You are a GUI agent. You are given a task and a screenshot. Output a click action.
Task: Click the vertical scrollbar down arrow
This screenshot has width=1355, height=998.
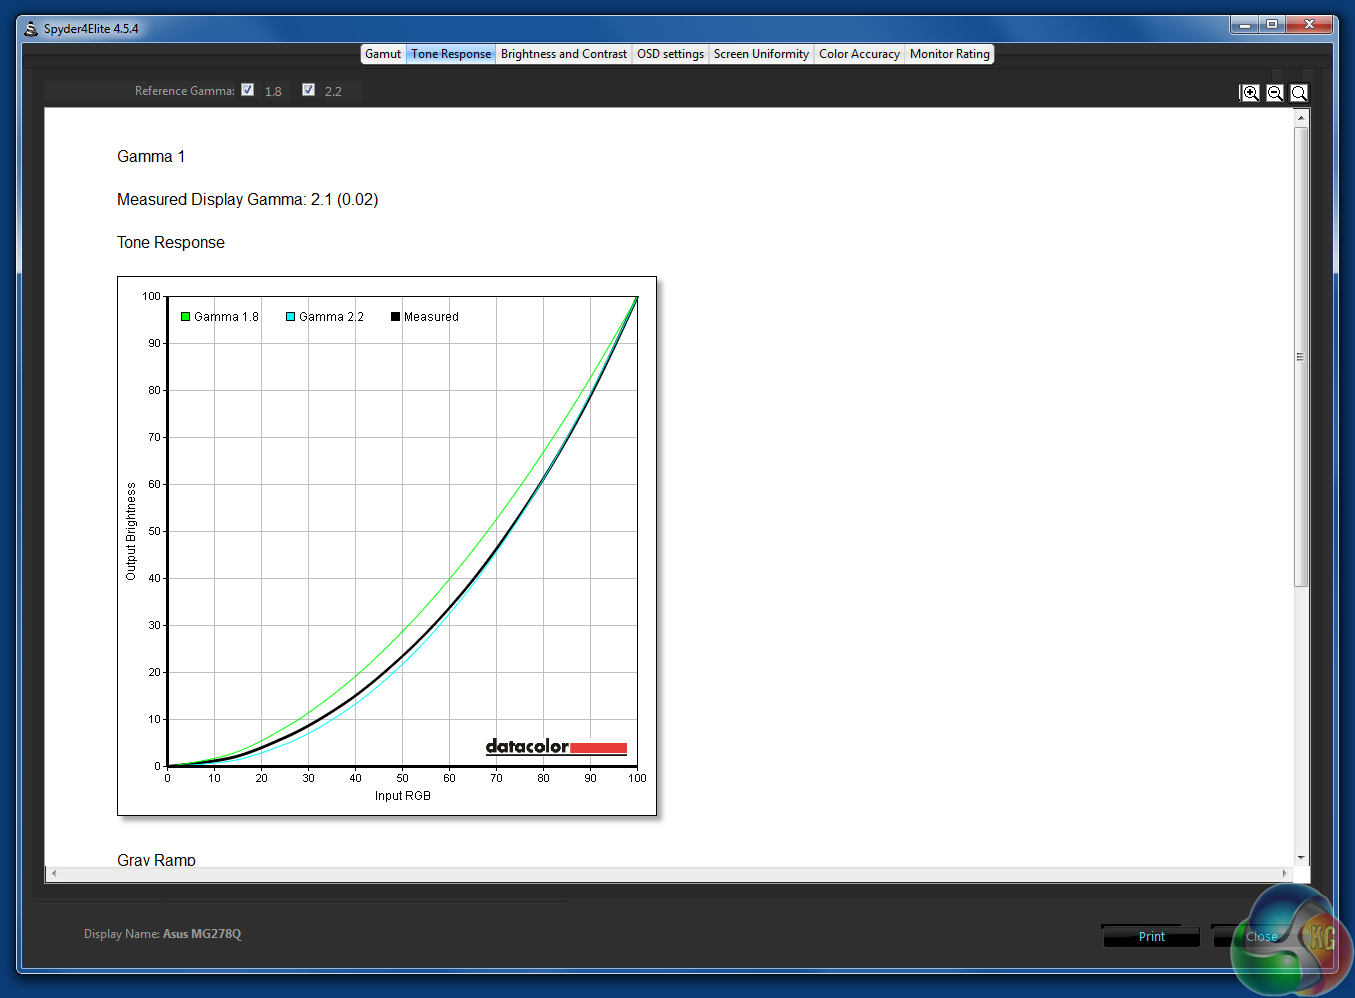click(1301, 858)
